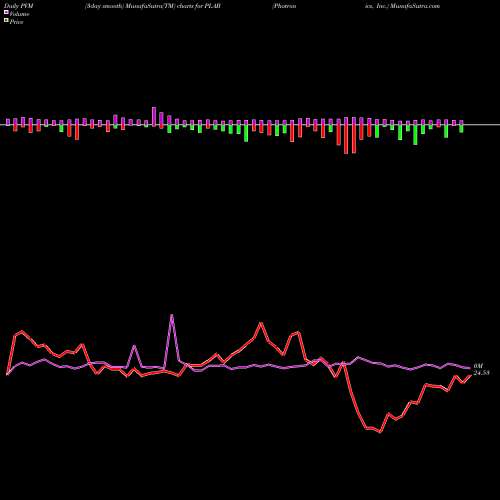This screenshot has width=500, height=500.
Task: Select the 'Price' legend label
Action: click(x=16, y=22)
